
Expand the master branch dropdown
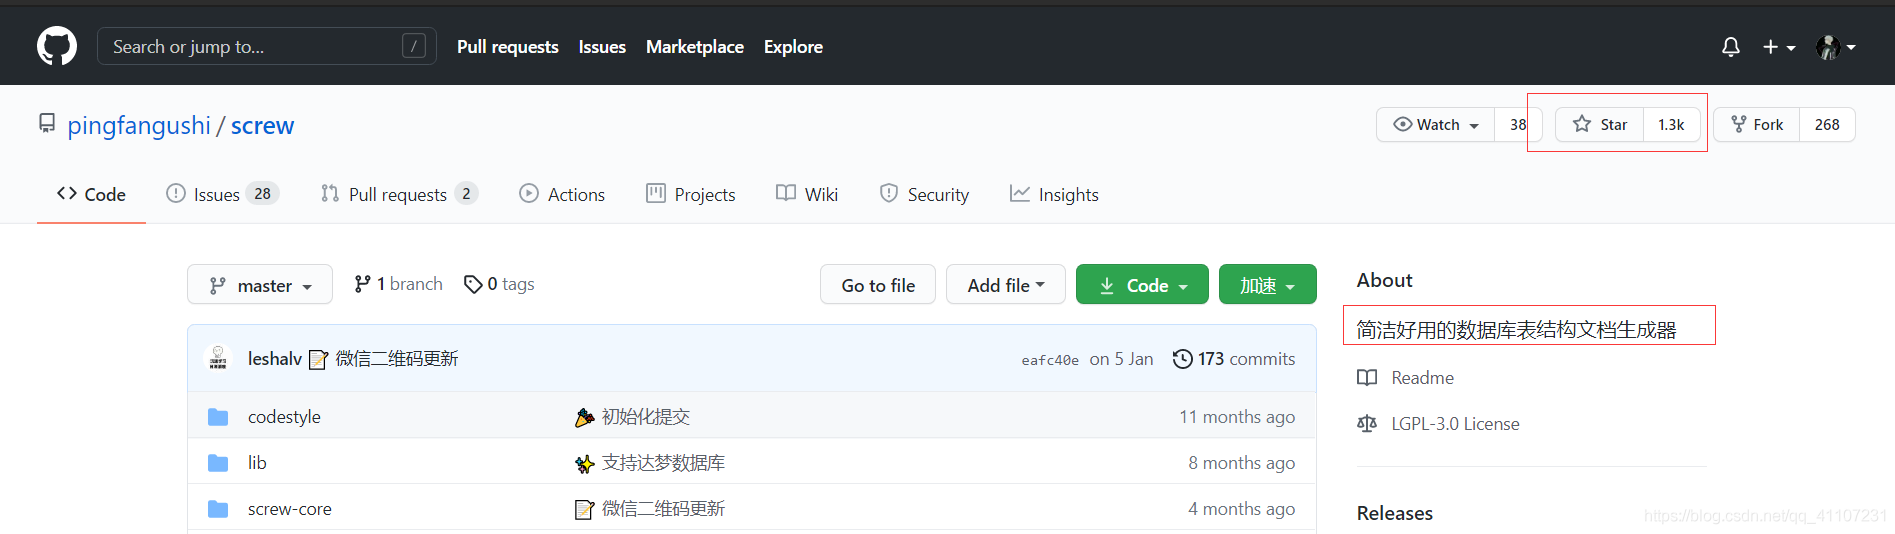point(259,286)
